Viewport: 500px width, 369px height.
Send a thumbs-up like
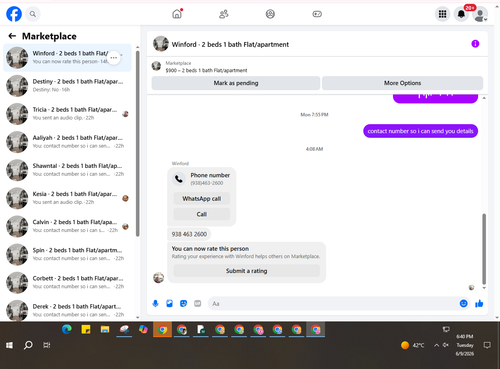[479, 303]
